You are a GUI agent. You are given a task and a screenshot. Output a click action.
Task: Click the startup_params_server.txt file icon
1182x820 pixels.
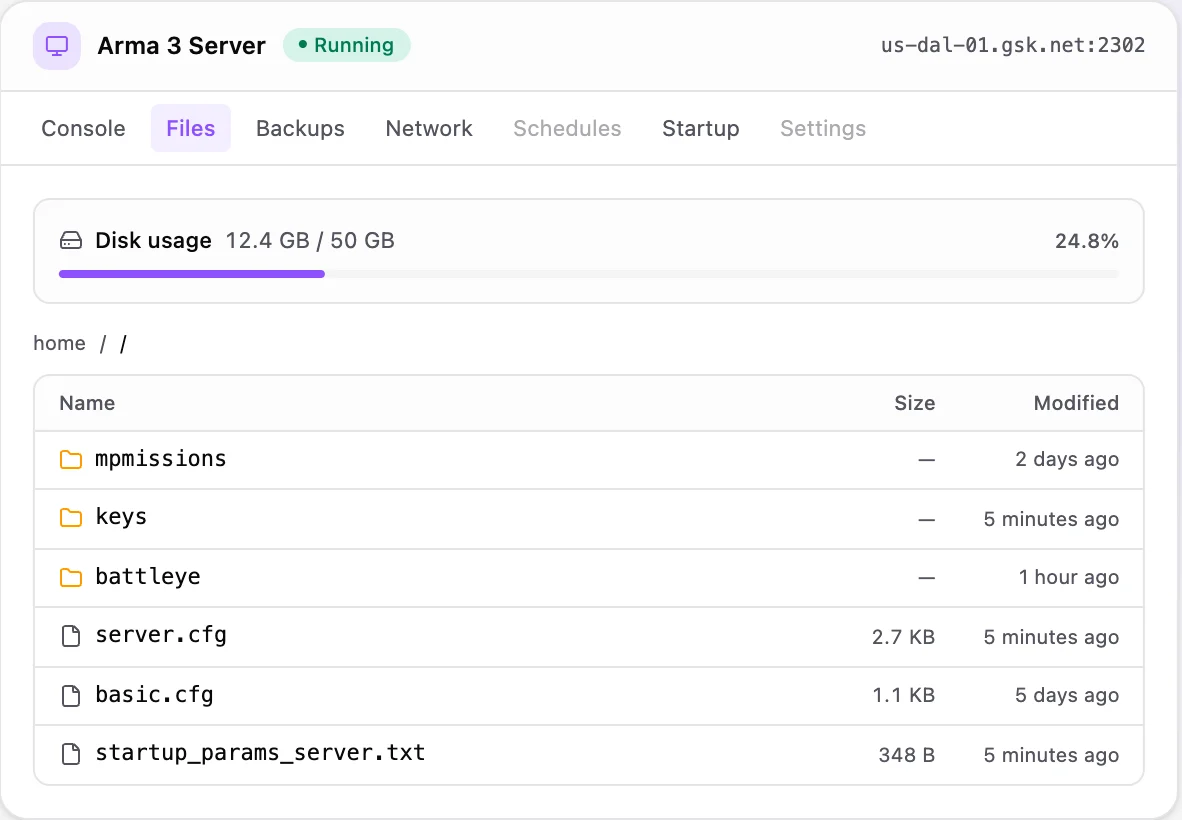[x=71, y=754]
